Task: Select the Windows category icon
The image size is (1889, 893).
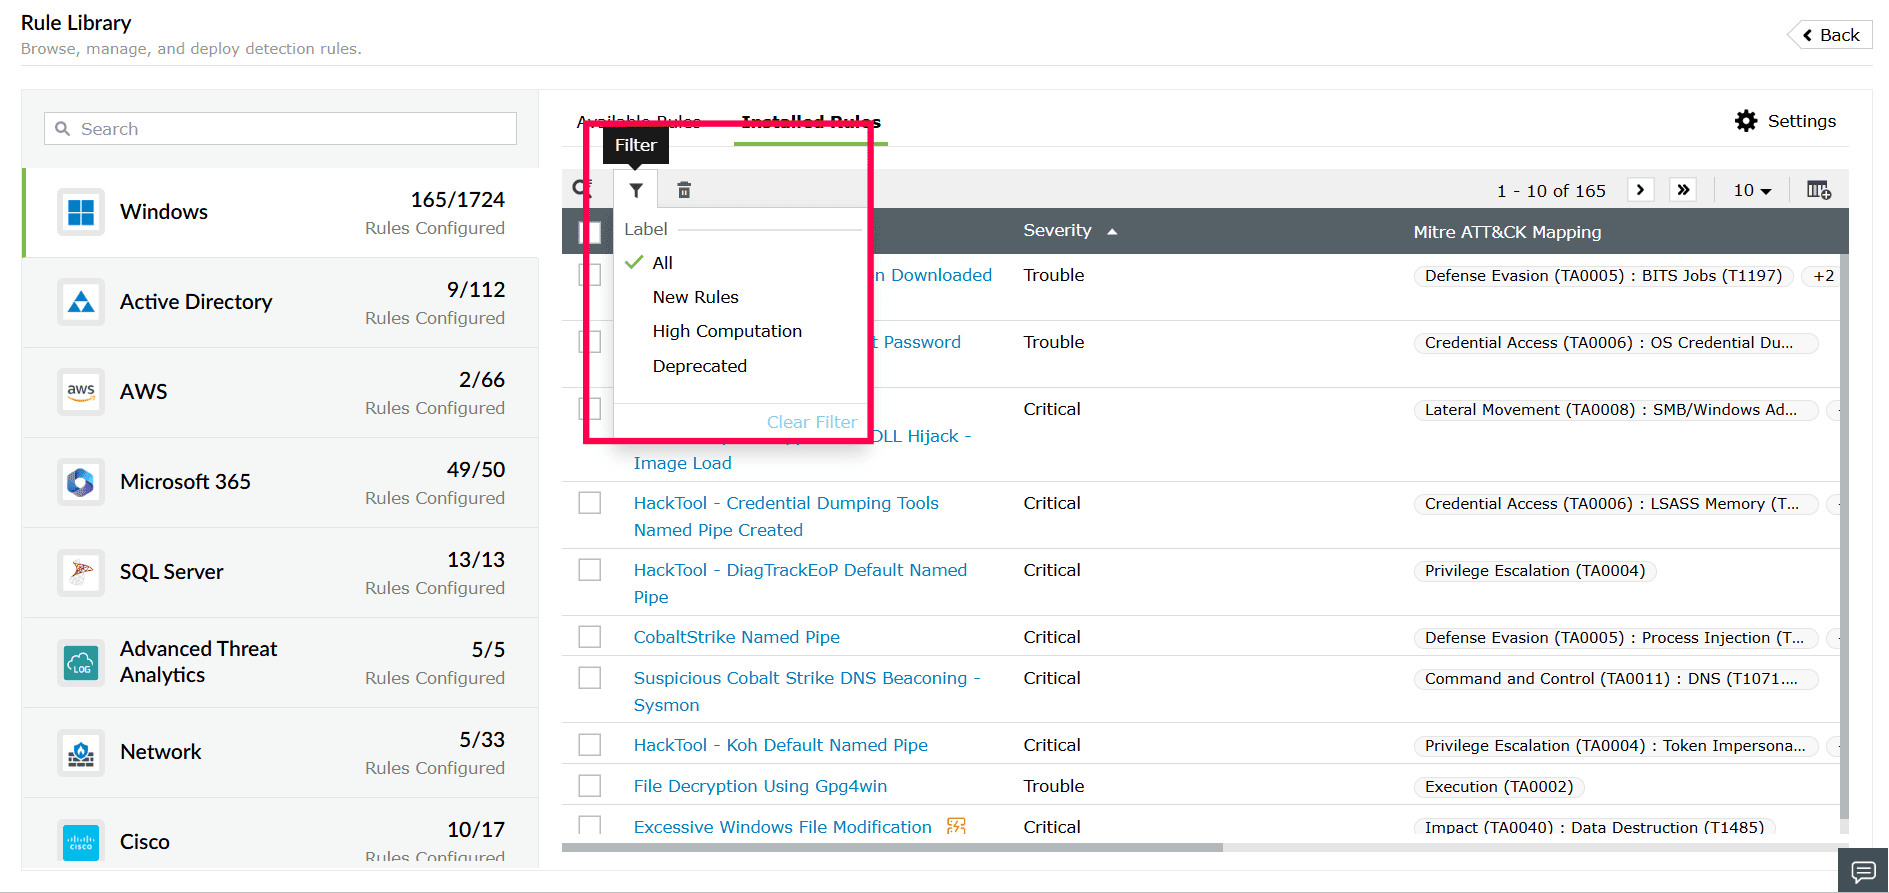Action: coord(81,212)
